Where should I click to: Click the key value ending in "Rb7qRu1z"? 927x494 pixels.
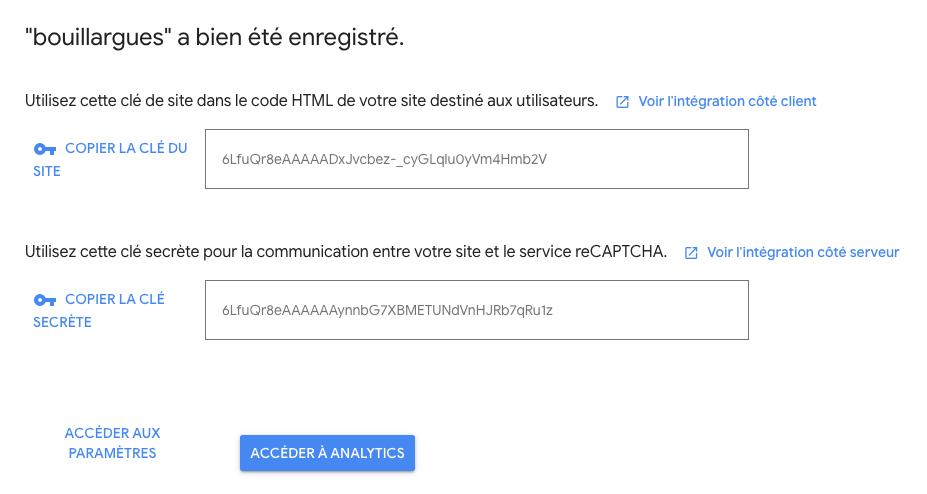387,311
